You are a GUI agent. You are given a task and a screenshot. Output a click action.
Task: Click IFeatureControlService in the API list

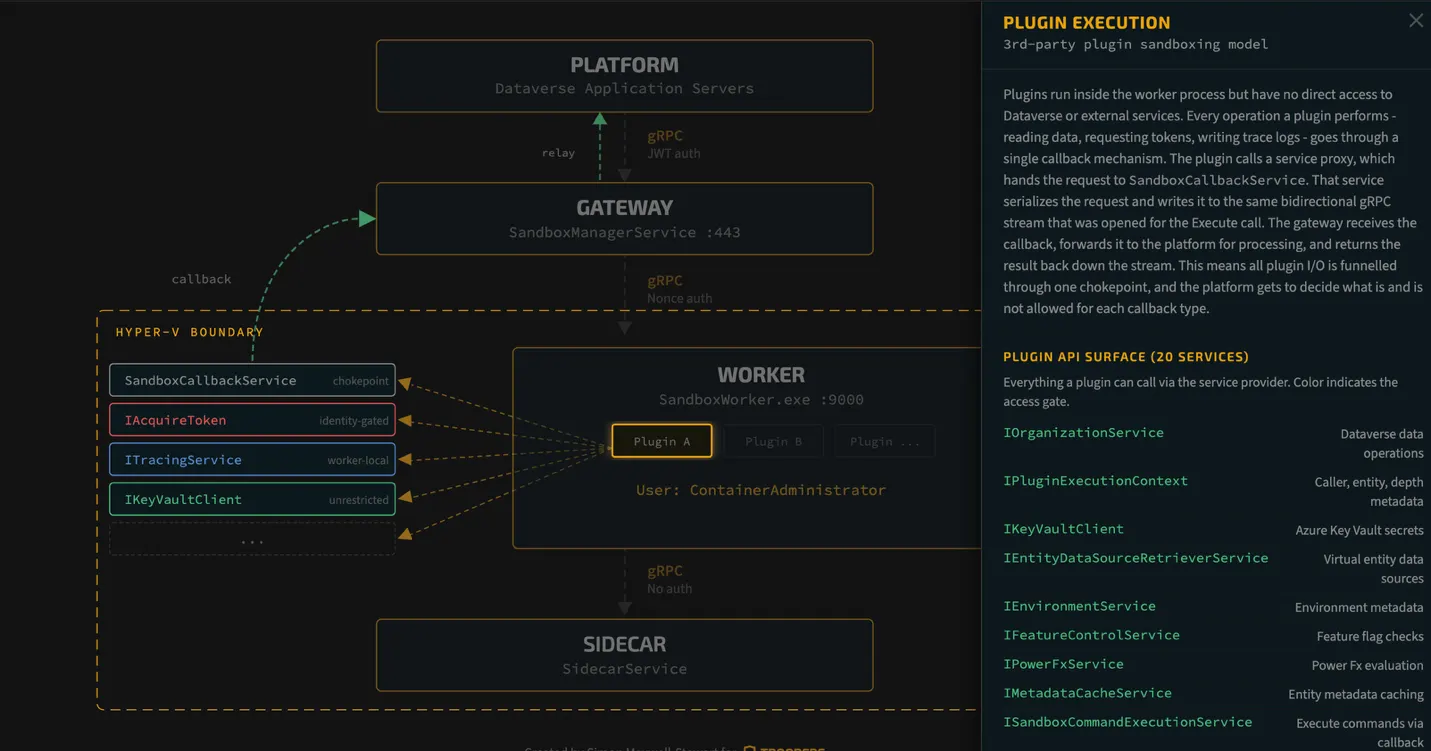1091,635
